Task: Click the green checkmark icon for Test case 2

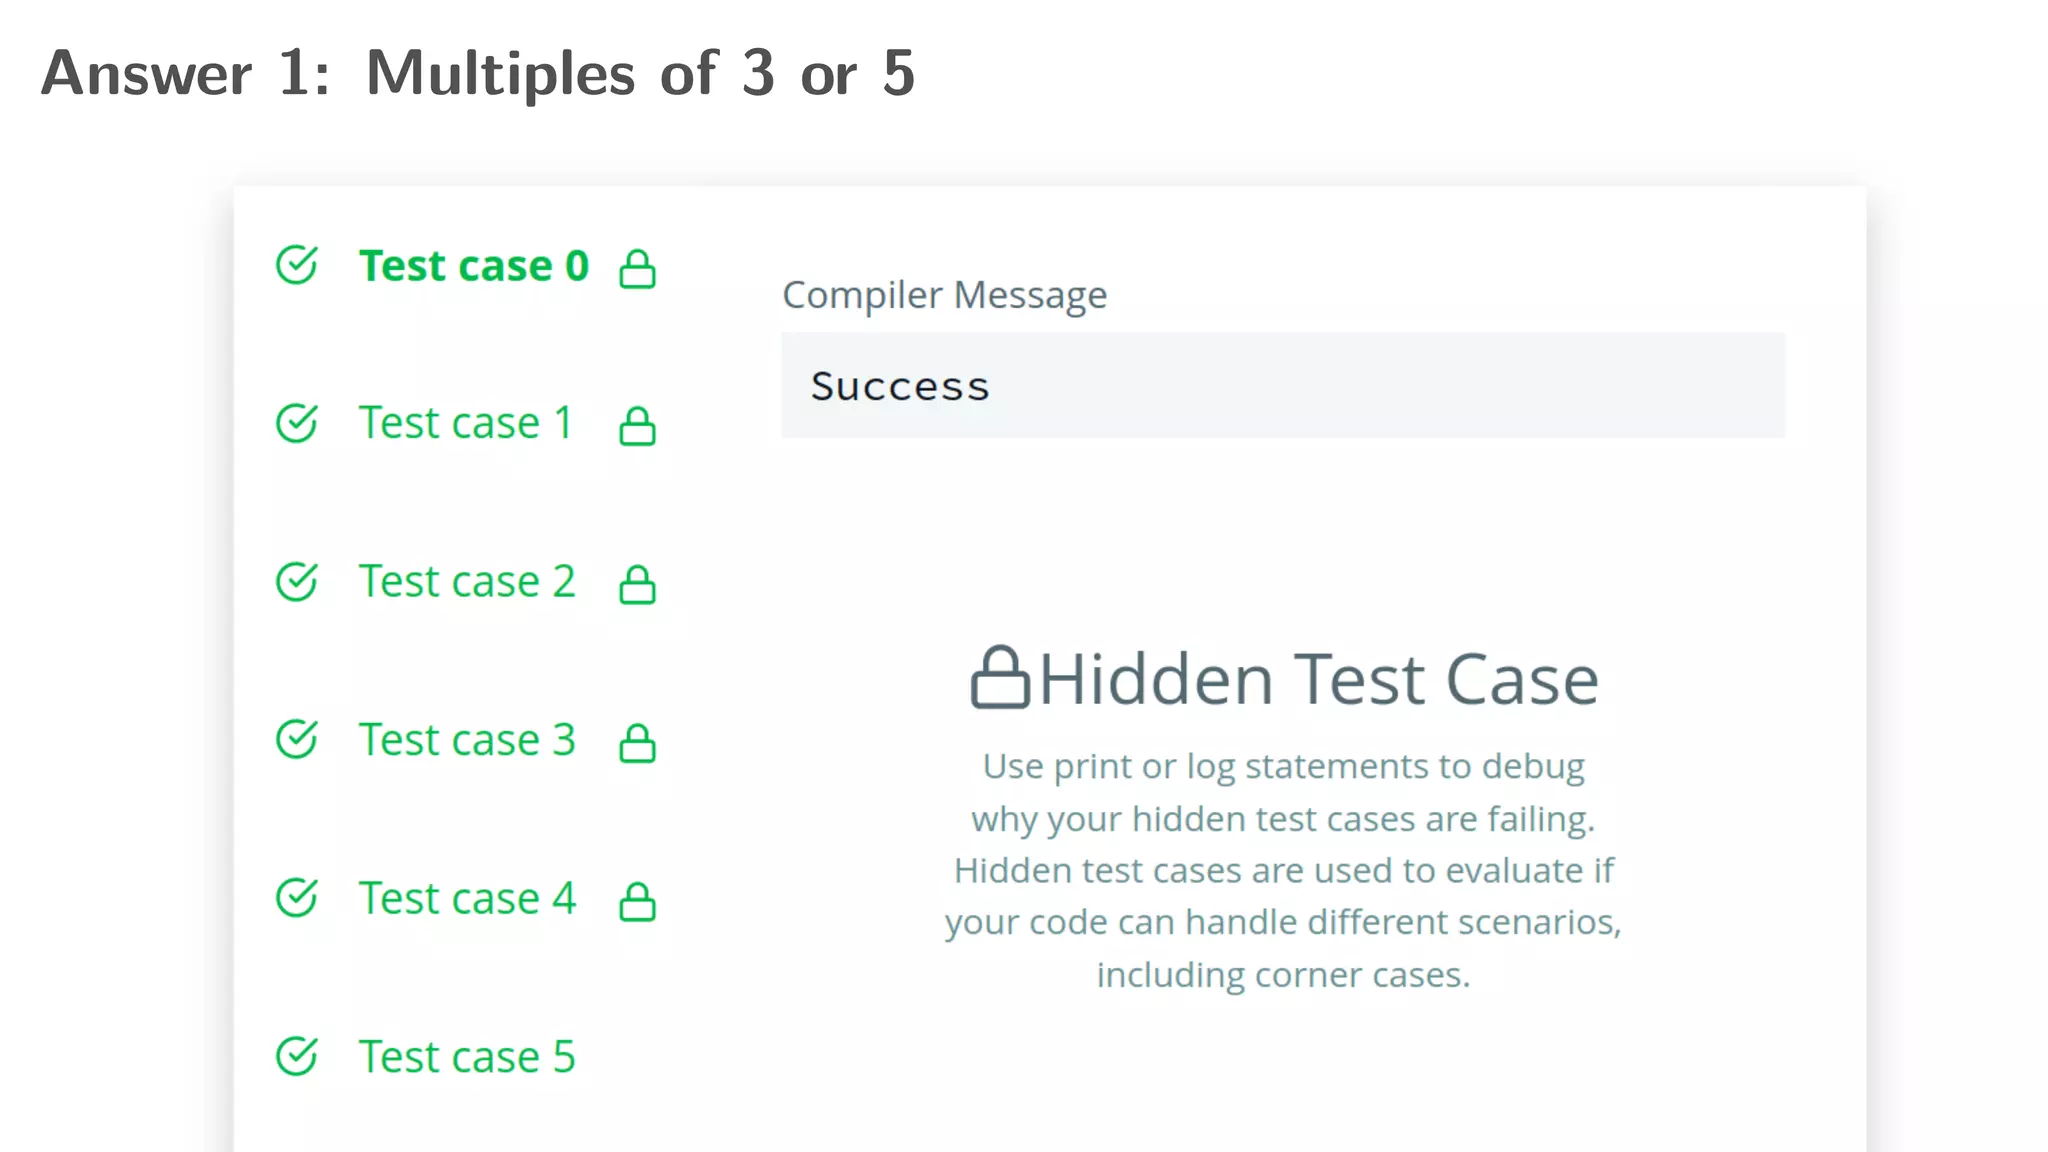Action: click(x=297, y=581)
